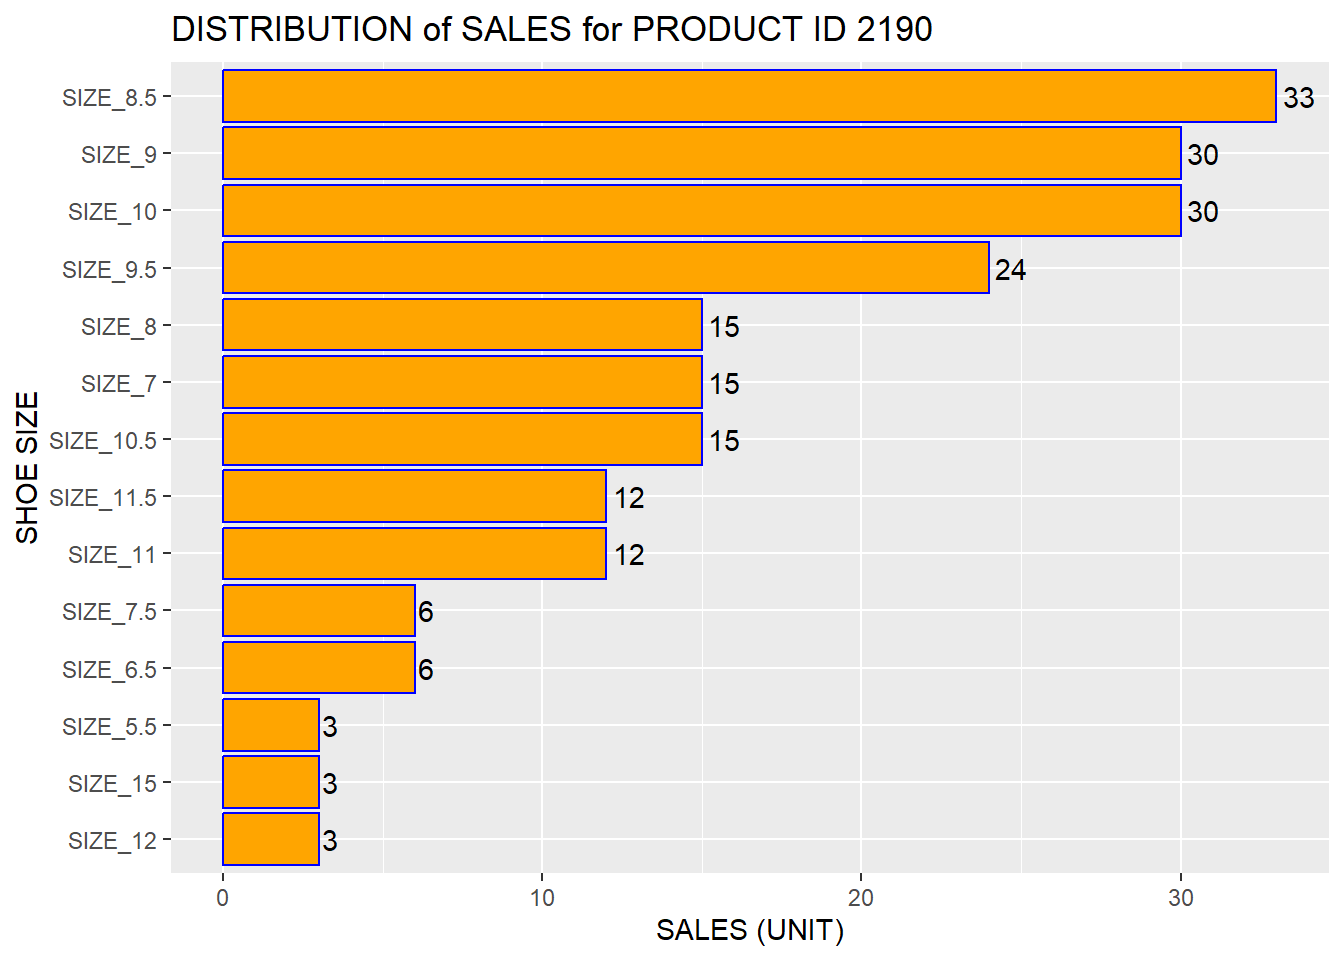Click the x-axis tick label 20
The height and width of the screenshot is (960, 1344).
(860, 898)
